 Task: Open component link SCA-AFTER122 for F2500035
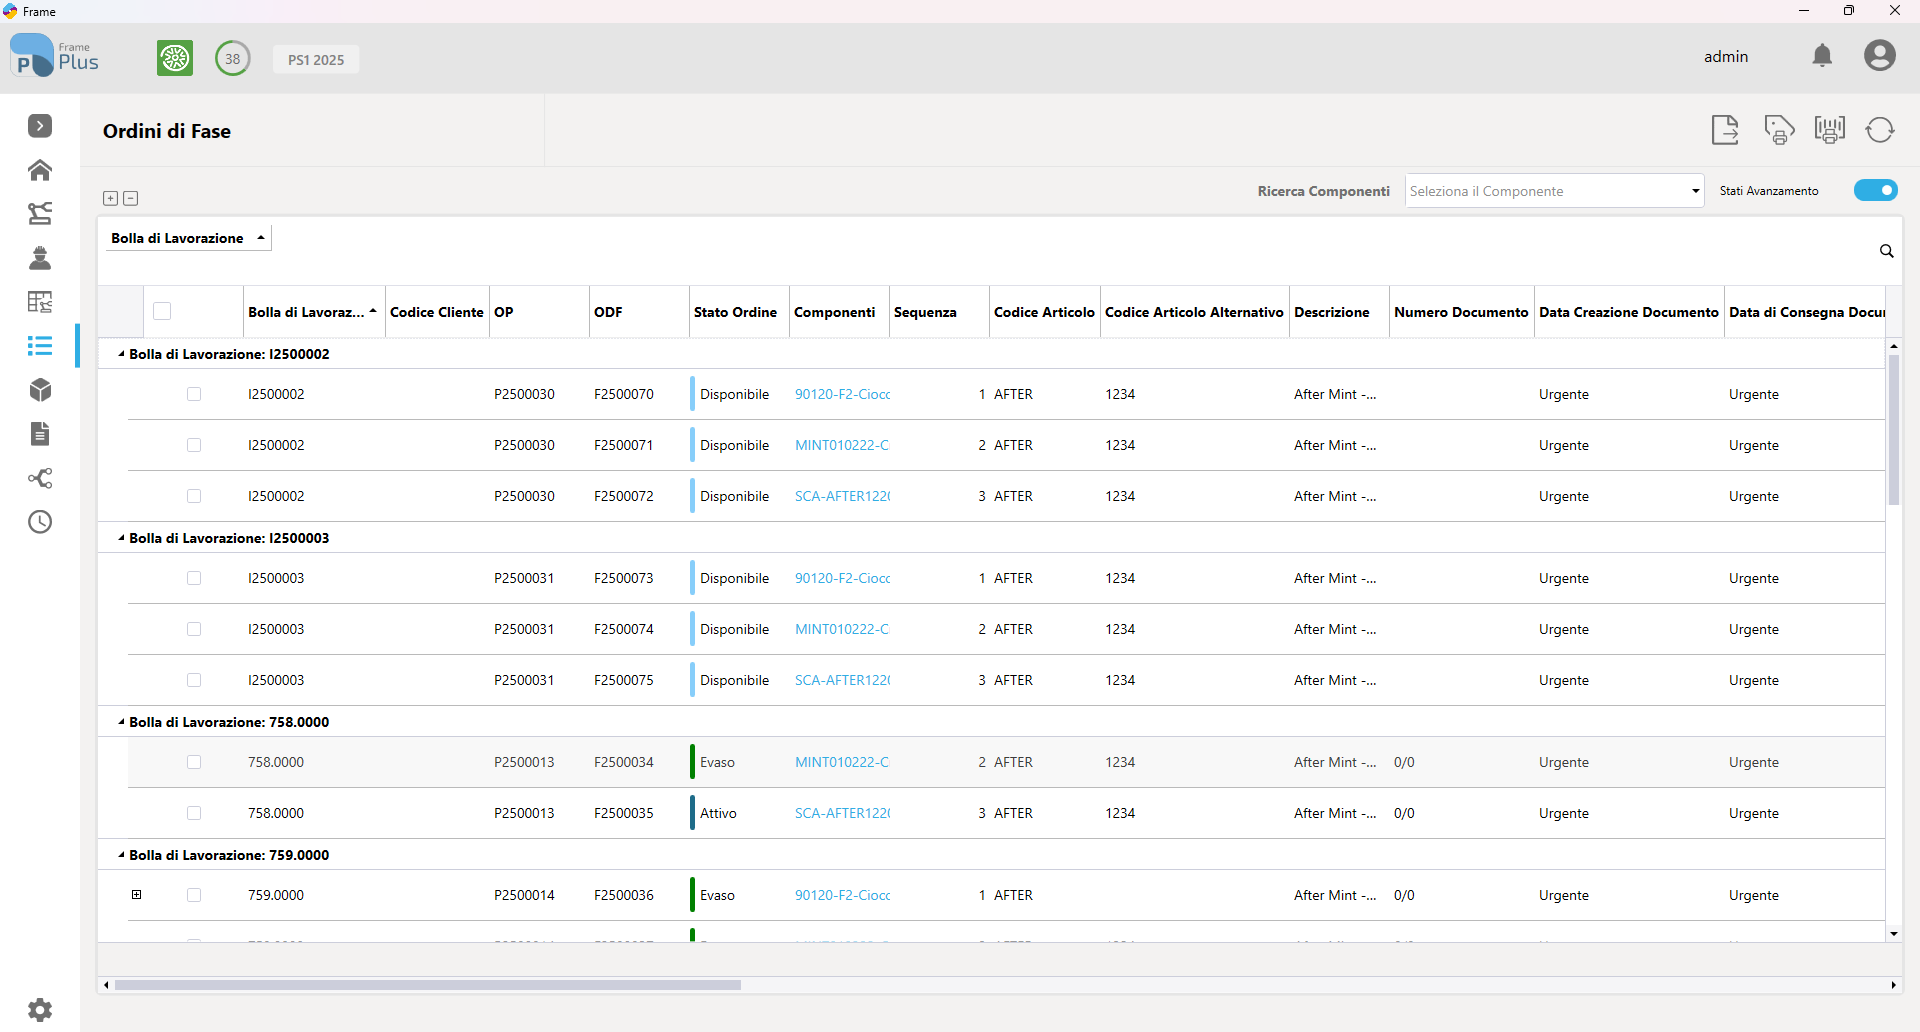(x=842, y=813)
